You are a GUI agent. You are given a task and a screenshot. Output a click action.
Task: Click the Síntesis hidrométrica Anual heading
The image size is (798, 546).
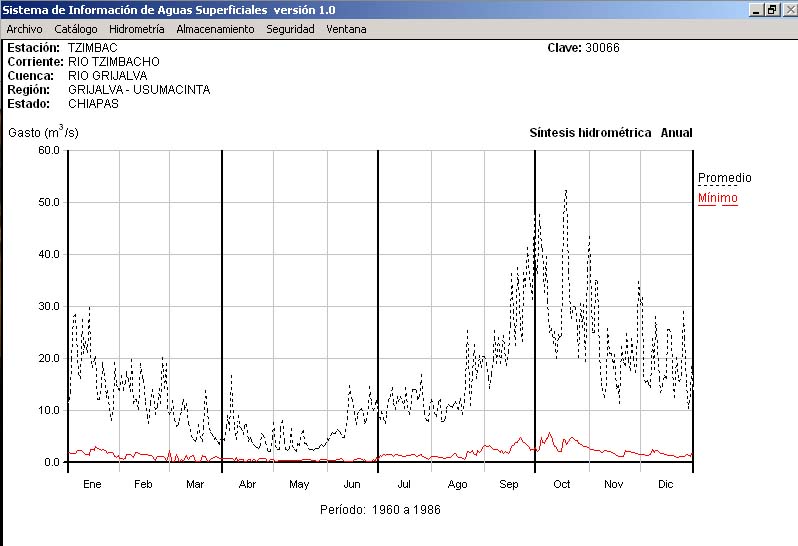[610, 133]
